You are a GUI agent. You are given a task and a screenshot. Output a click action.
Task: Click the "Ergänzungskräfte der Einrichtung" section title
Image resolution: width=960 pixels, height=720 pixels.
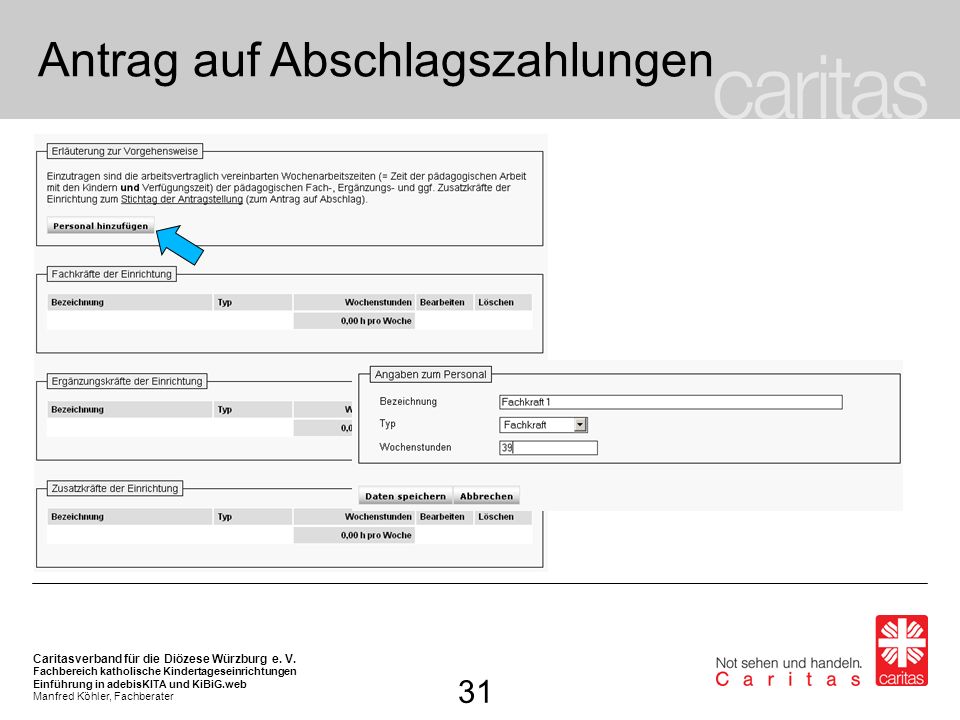pyautogui.click(x=127, y=381)
